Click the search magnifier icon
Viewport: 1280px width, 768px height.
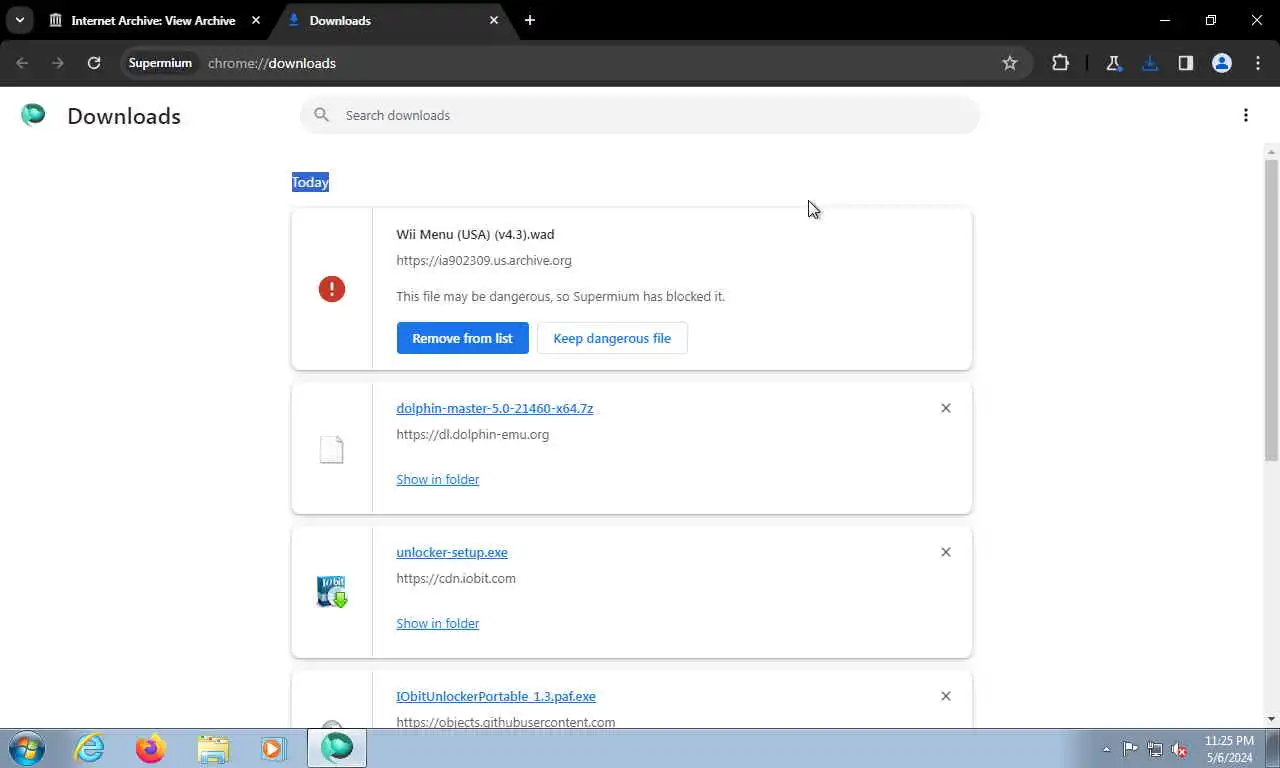click(321, 115)
